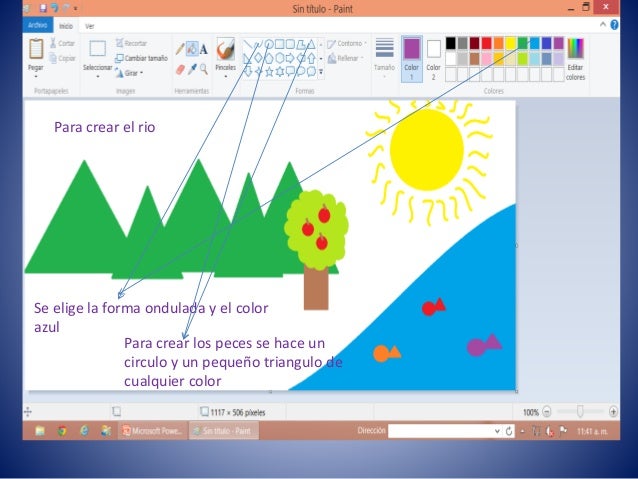638x479 pixels.
Task: Click the Editar colores rainbow icon
Action: pyautogui.click(x=575, y=48)
